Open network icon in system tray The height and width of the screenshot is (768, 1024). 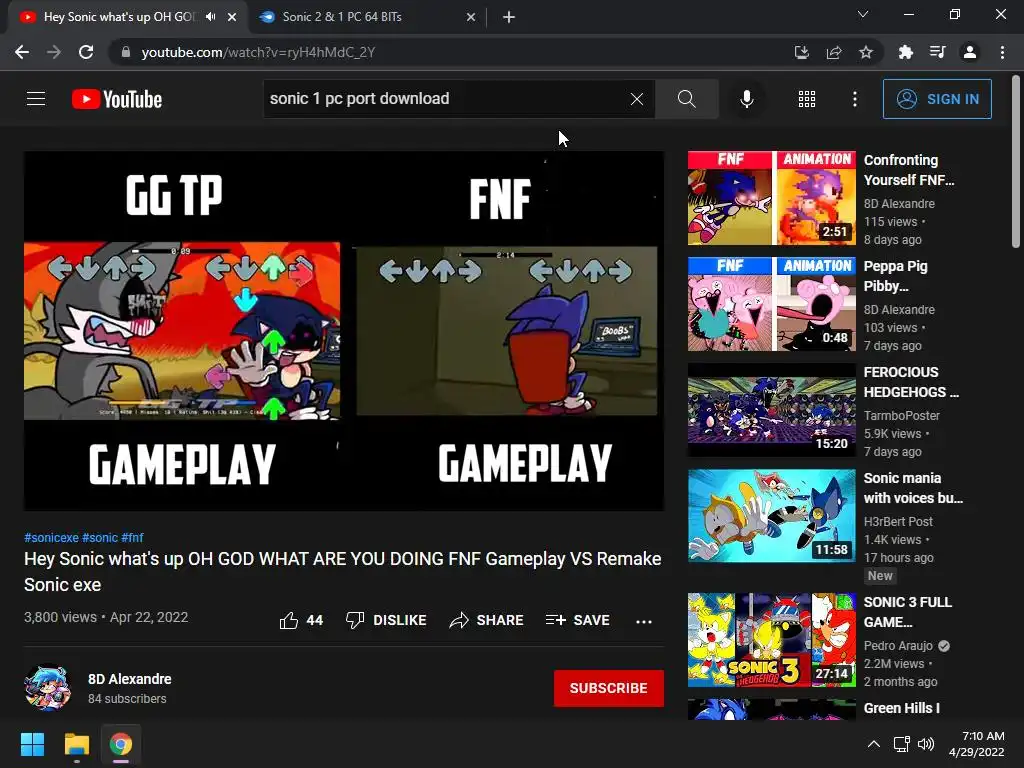(901, 744)
